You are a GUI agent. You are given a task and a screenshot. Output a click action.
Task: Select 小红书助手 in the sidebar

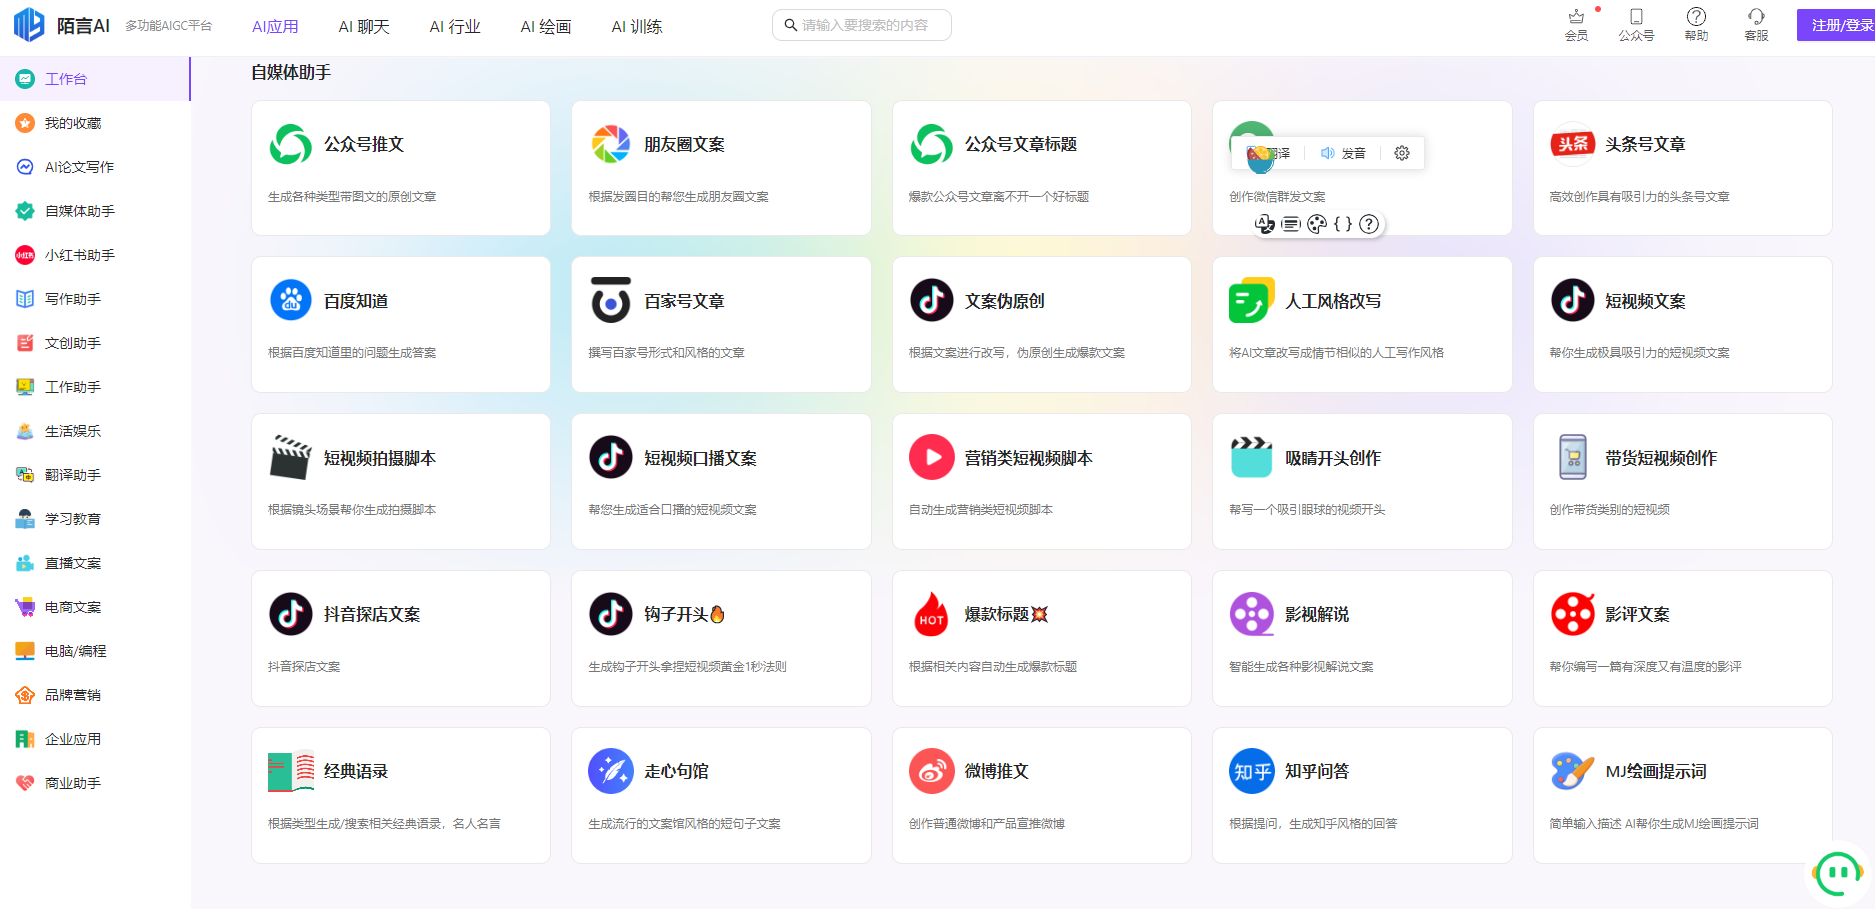tap(80, 255)
